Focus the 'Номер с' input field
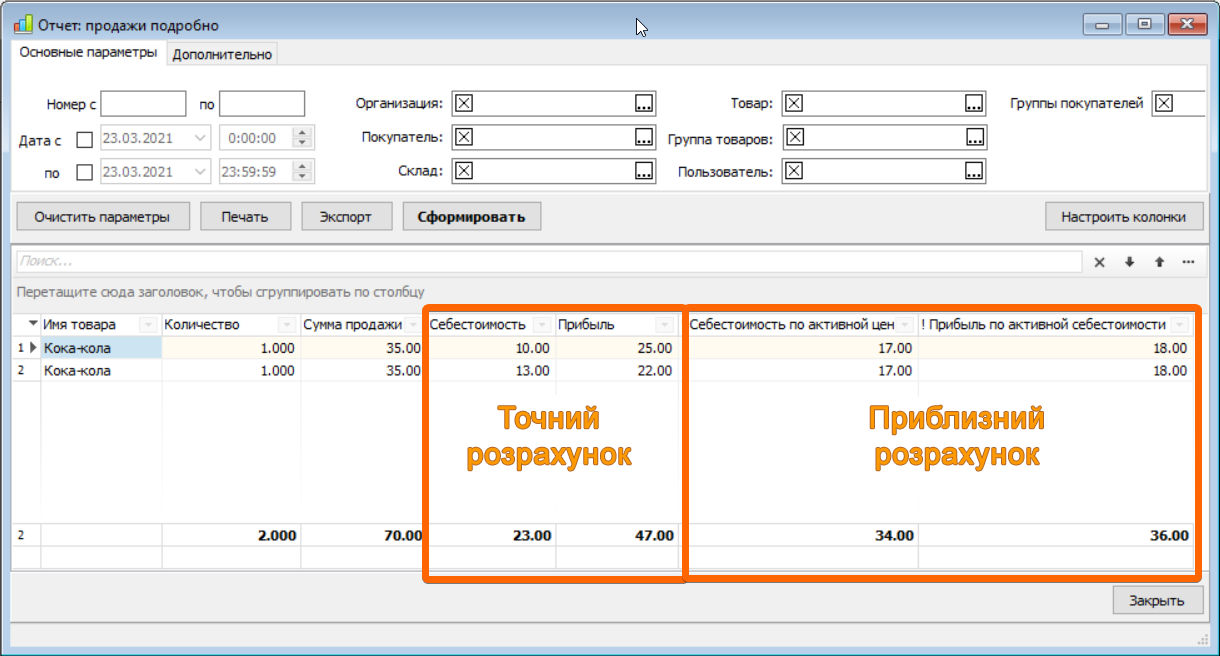 143,104
